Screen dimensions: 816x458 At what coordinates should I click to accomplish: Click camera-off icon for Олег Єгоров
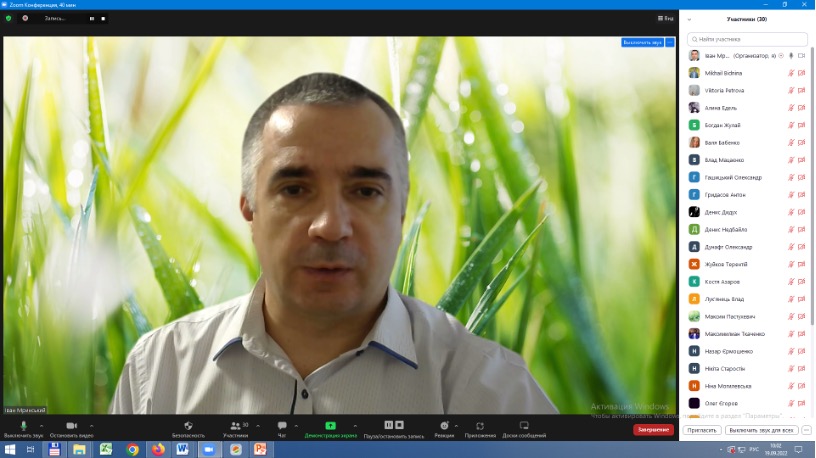point(801,403)
